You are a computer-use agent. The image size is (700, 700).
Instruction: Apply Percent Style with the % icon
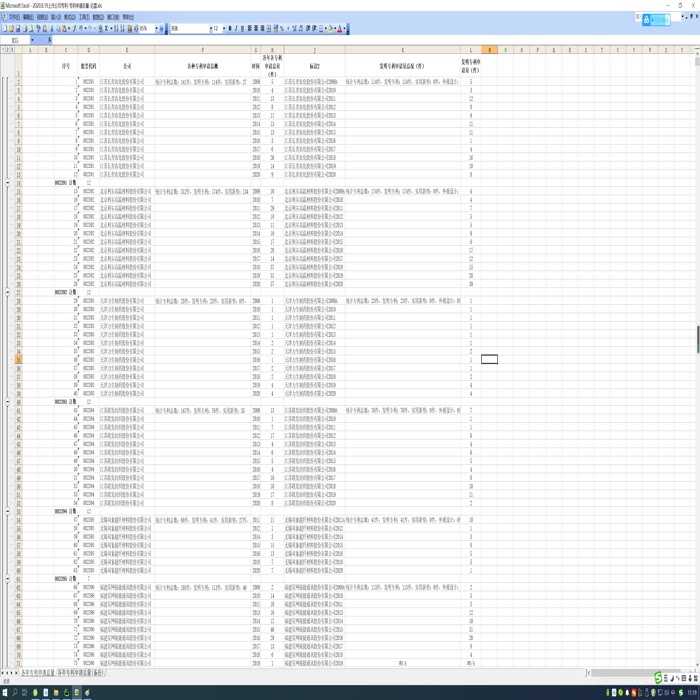click(282, 29)
